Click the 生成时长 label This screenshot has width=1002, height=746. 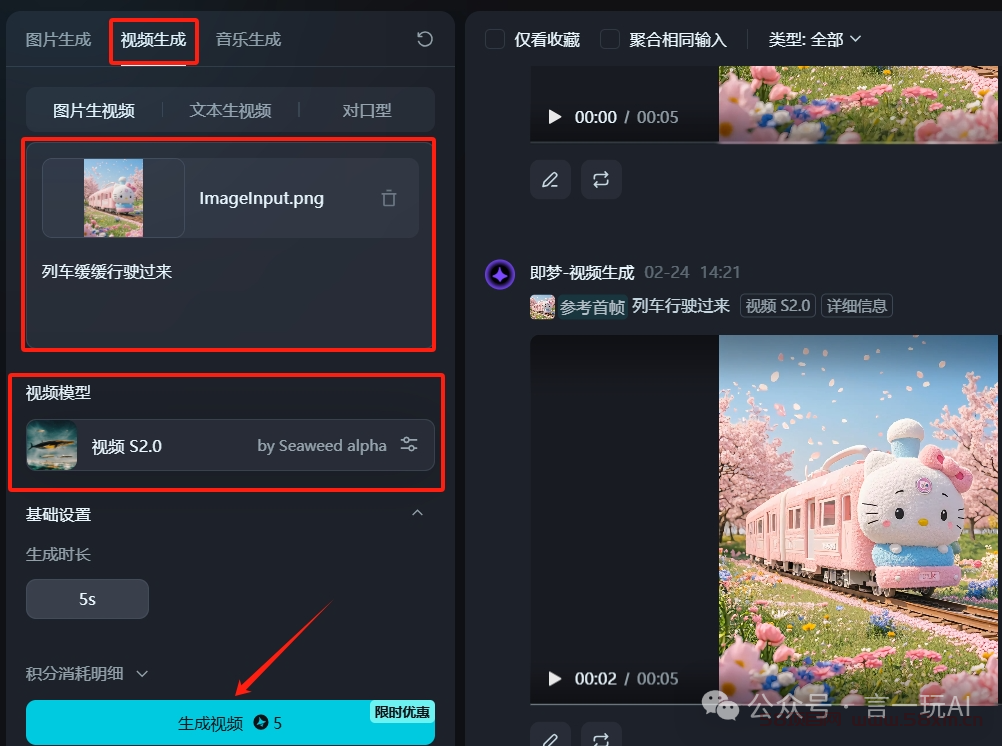pyautogui.click(x=58, y=554)
